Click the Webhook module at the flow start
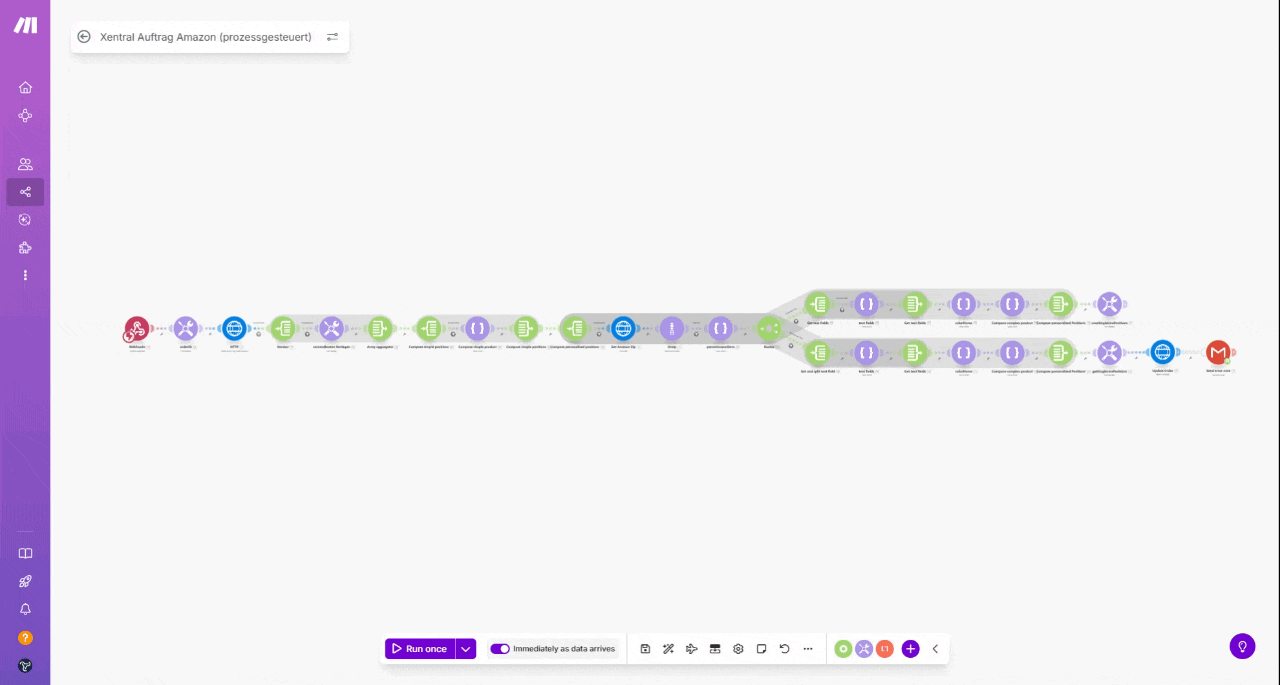Viewport: 1280px width, 685px height. tap(136, 328)
